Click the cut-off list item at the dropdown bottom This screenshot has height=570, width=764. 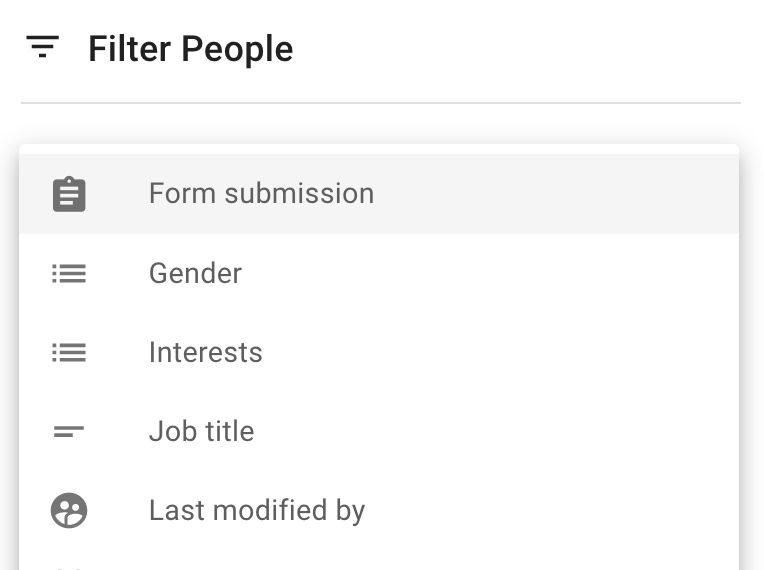[x=380, y=564]
